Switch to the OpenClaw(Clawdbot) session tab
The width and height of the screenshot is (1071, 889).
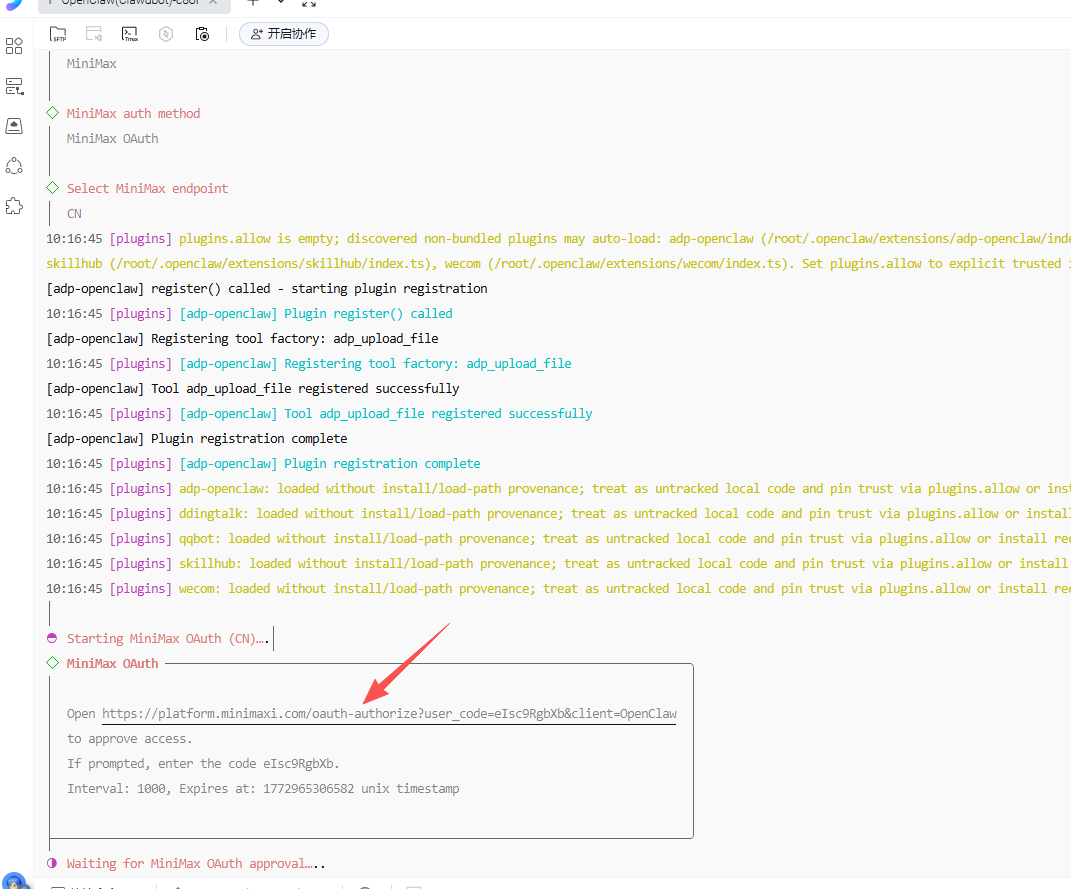[x=134, y=3]
